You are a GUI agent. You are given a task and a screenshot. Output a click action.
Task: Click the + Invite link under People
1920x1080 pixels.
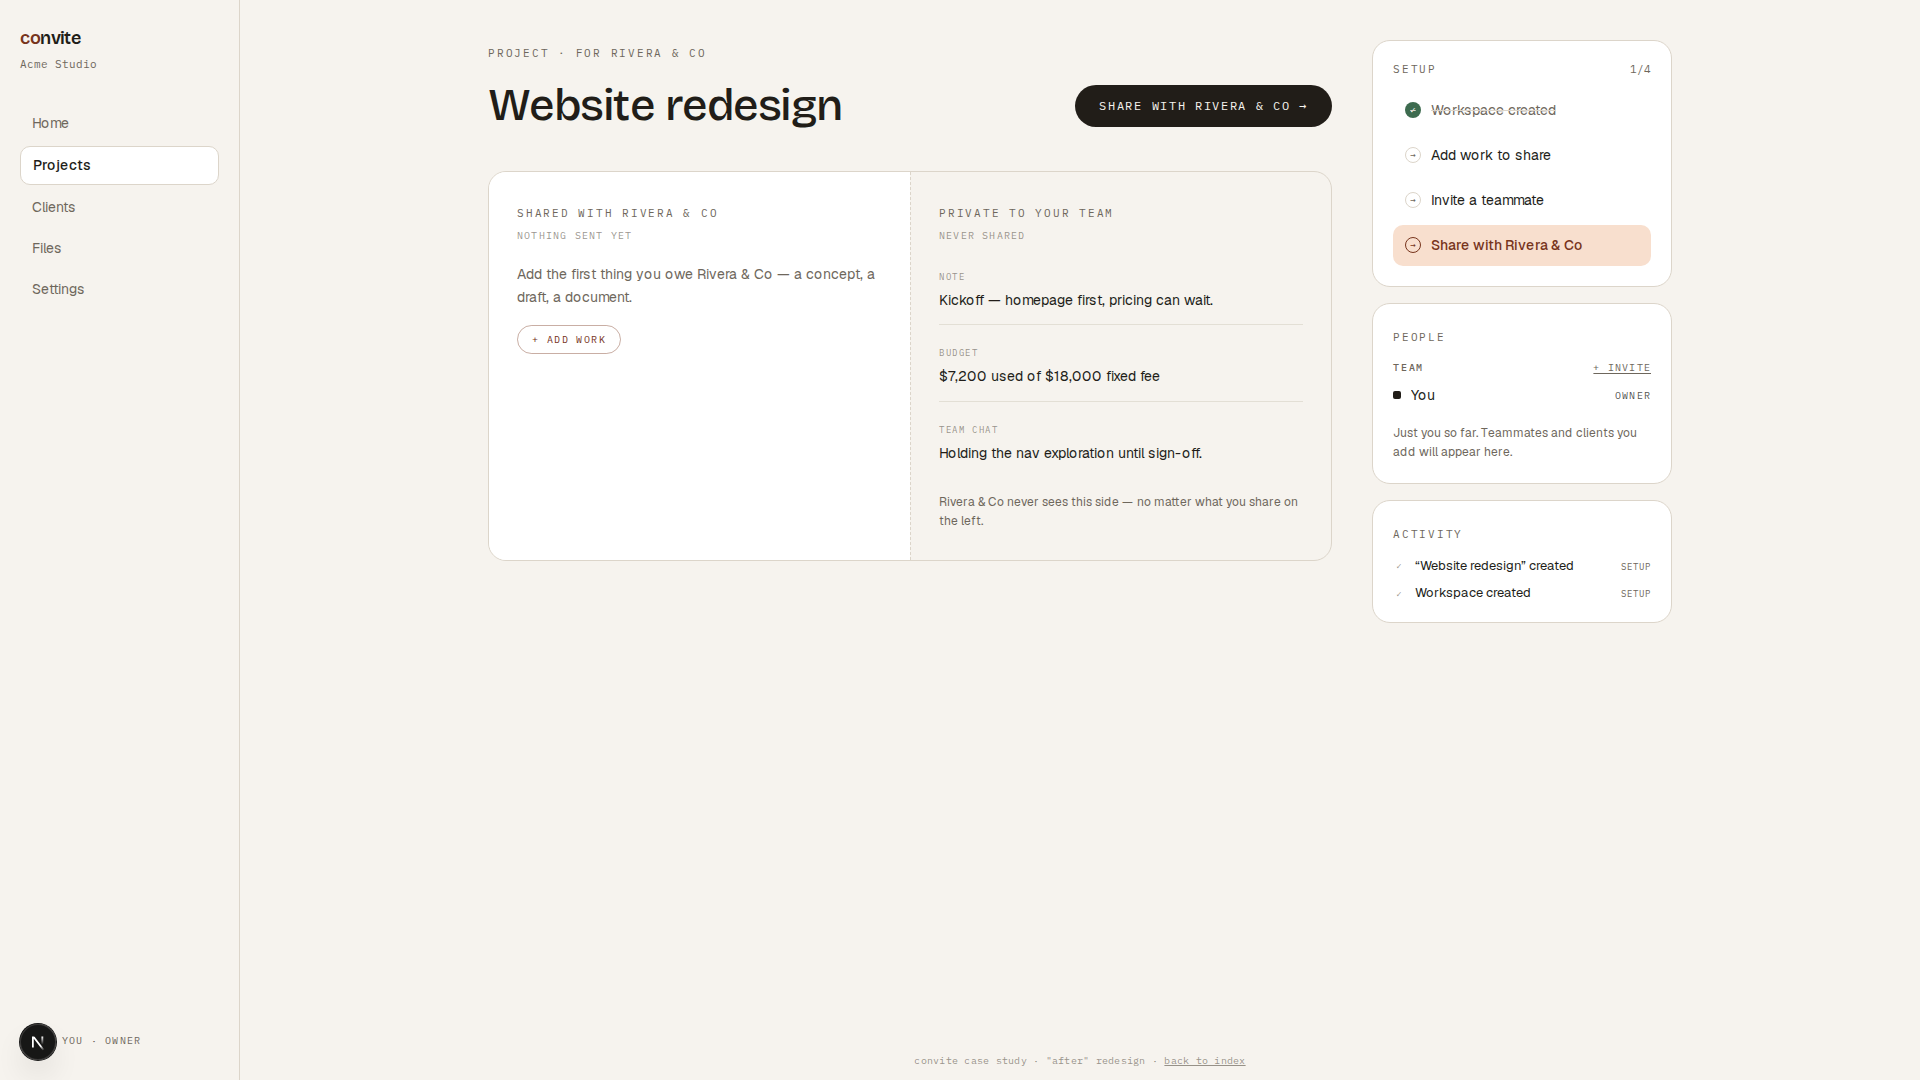tap(1622, 368)
